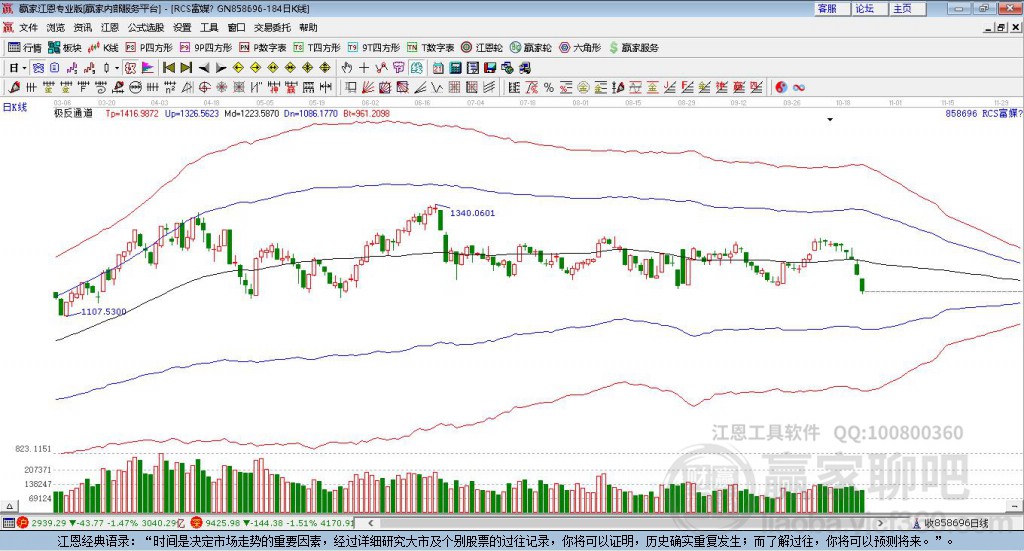Click the Md=1223.5870 indicator value
Image resolution: width=1024 pixels, height=551 pixels.
(251, 114)
